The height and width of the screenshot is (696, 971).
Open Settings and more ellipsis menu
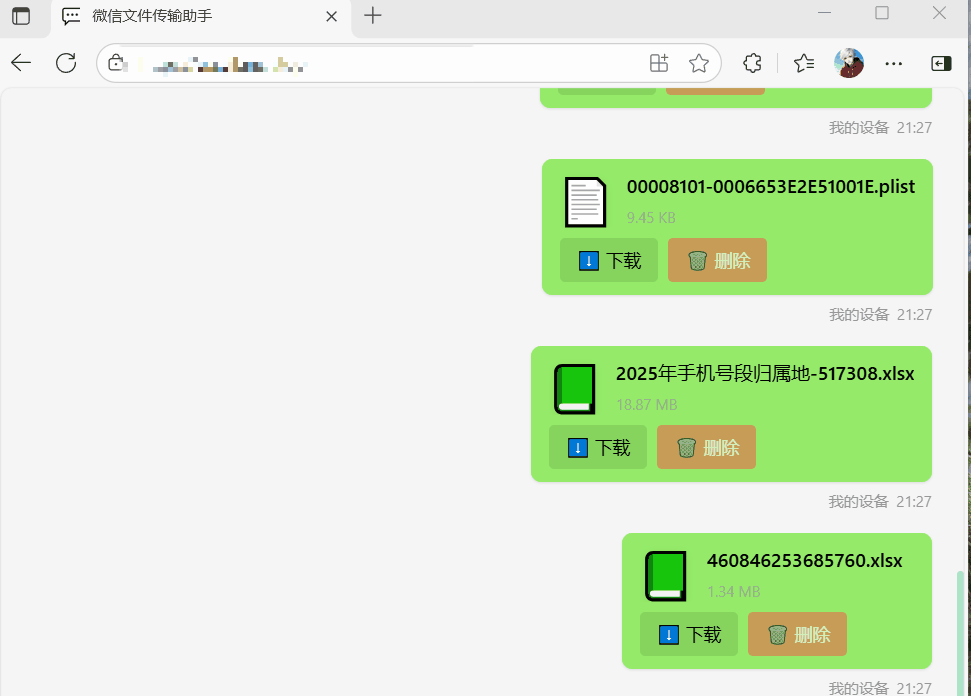(x=894, y=63)
